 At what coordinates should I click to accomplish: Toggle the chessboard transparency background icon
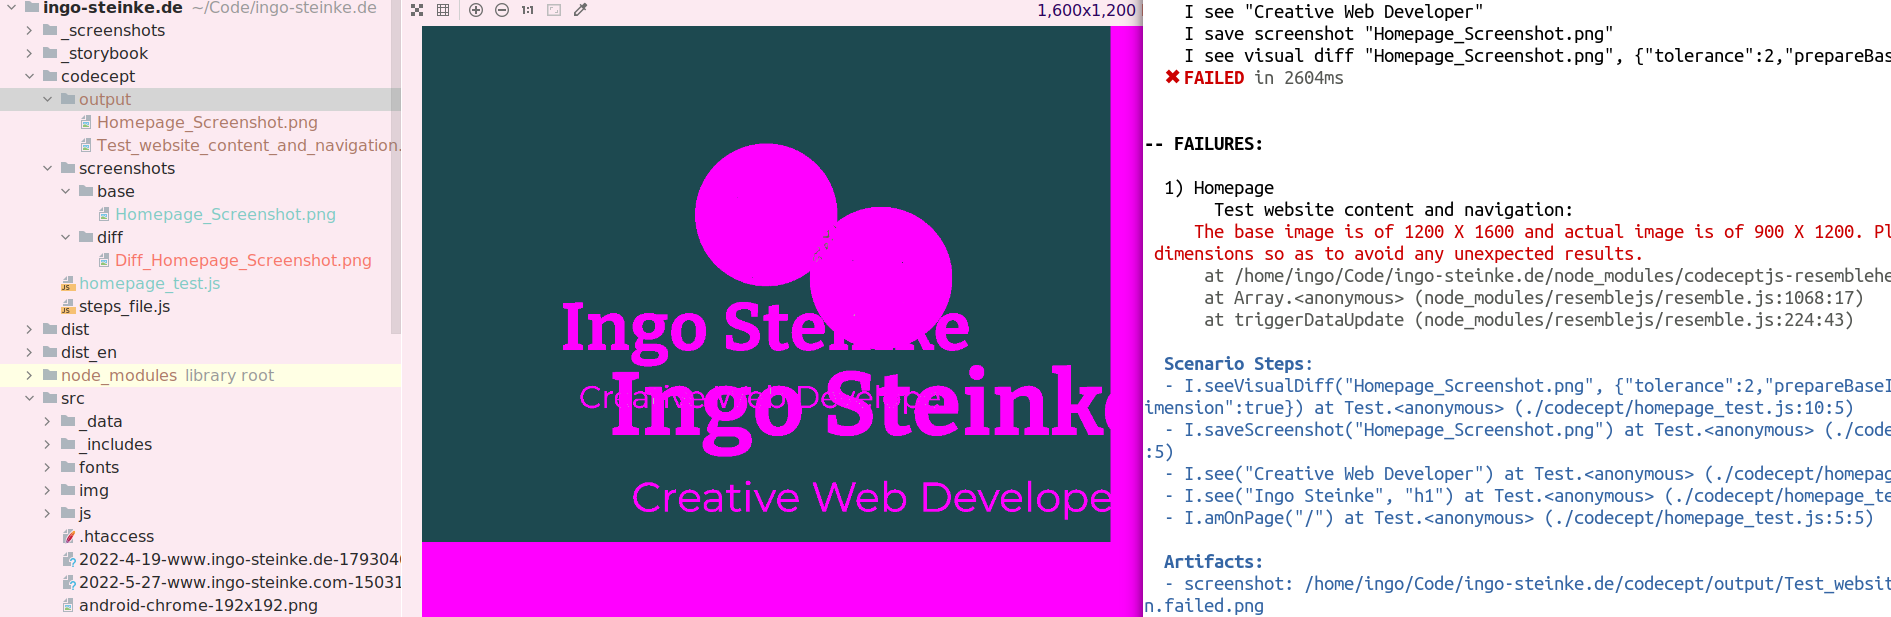coord(417,10)
